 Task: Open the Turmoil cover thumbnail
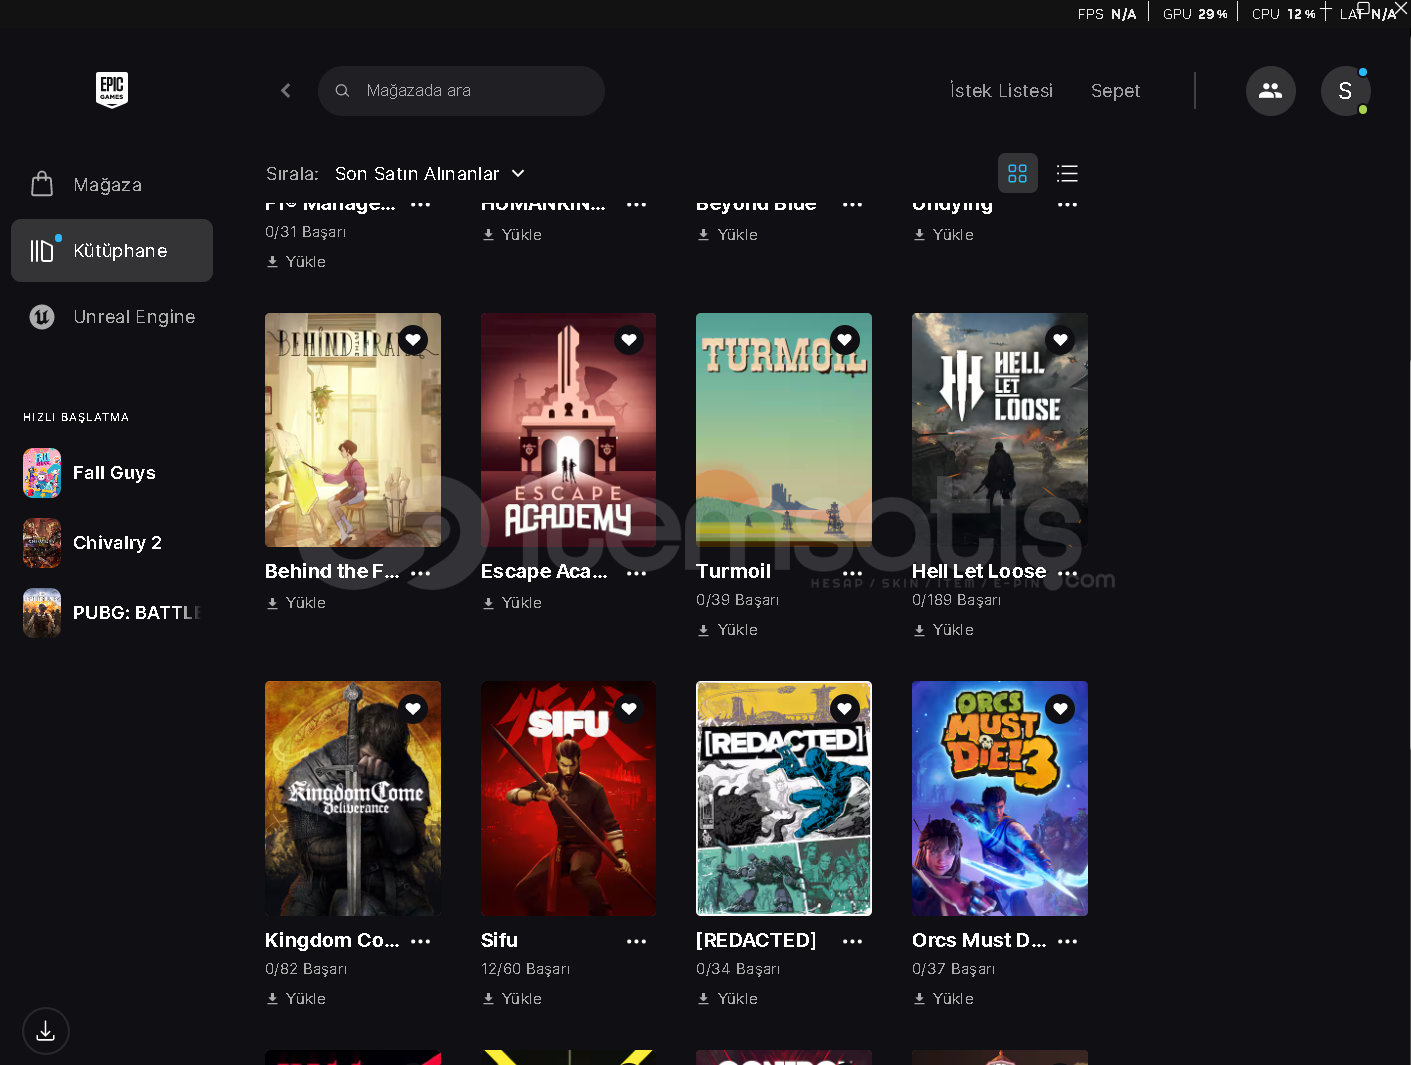coord(784,430)
